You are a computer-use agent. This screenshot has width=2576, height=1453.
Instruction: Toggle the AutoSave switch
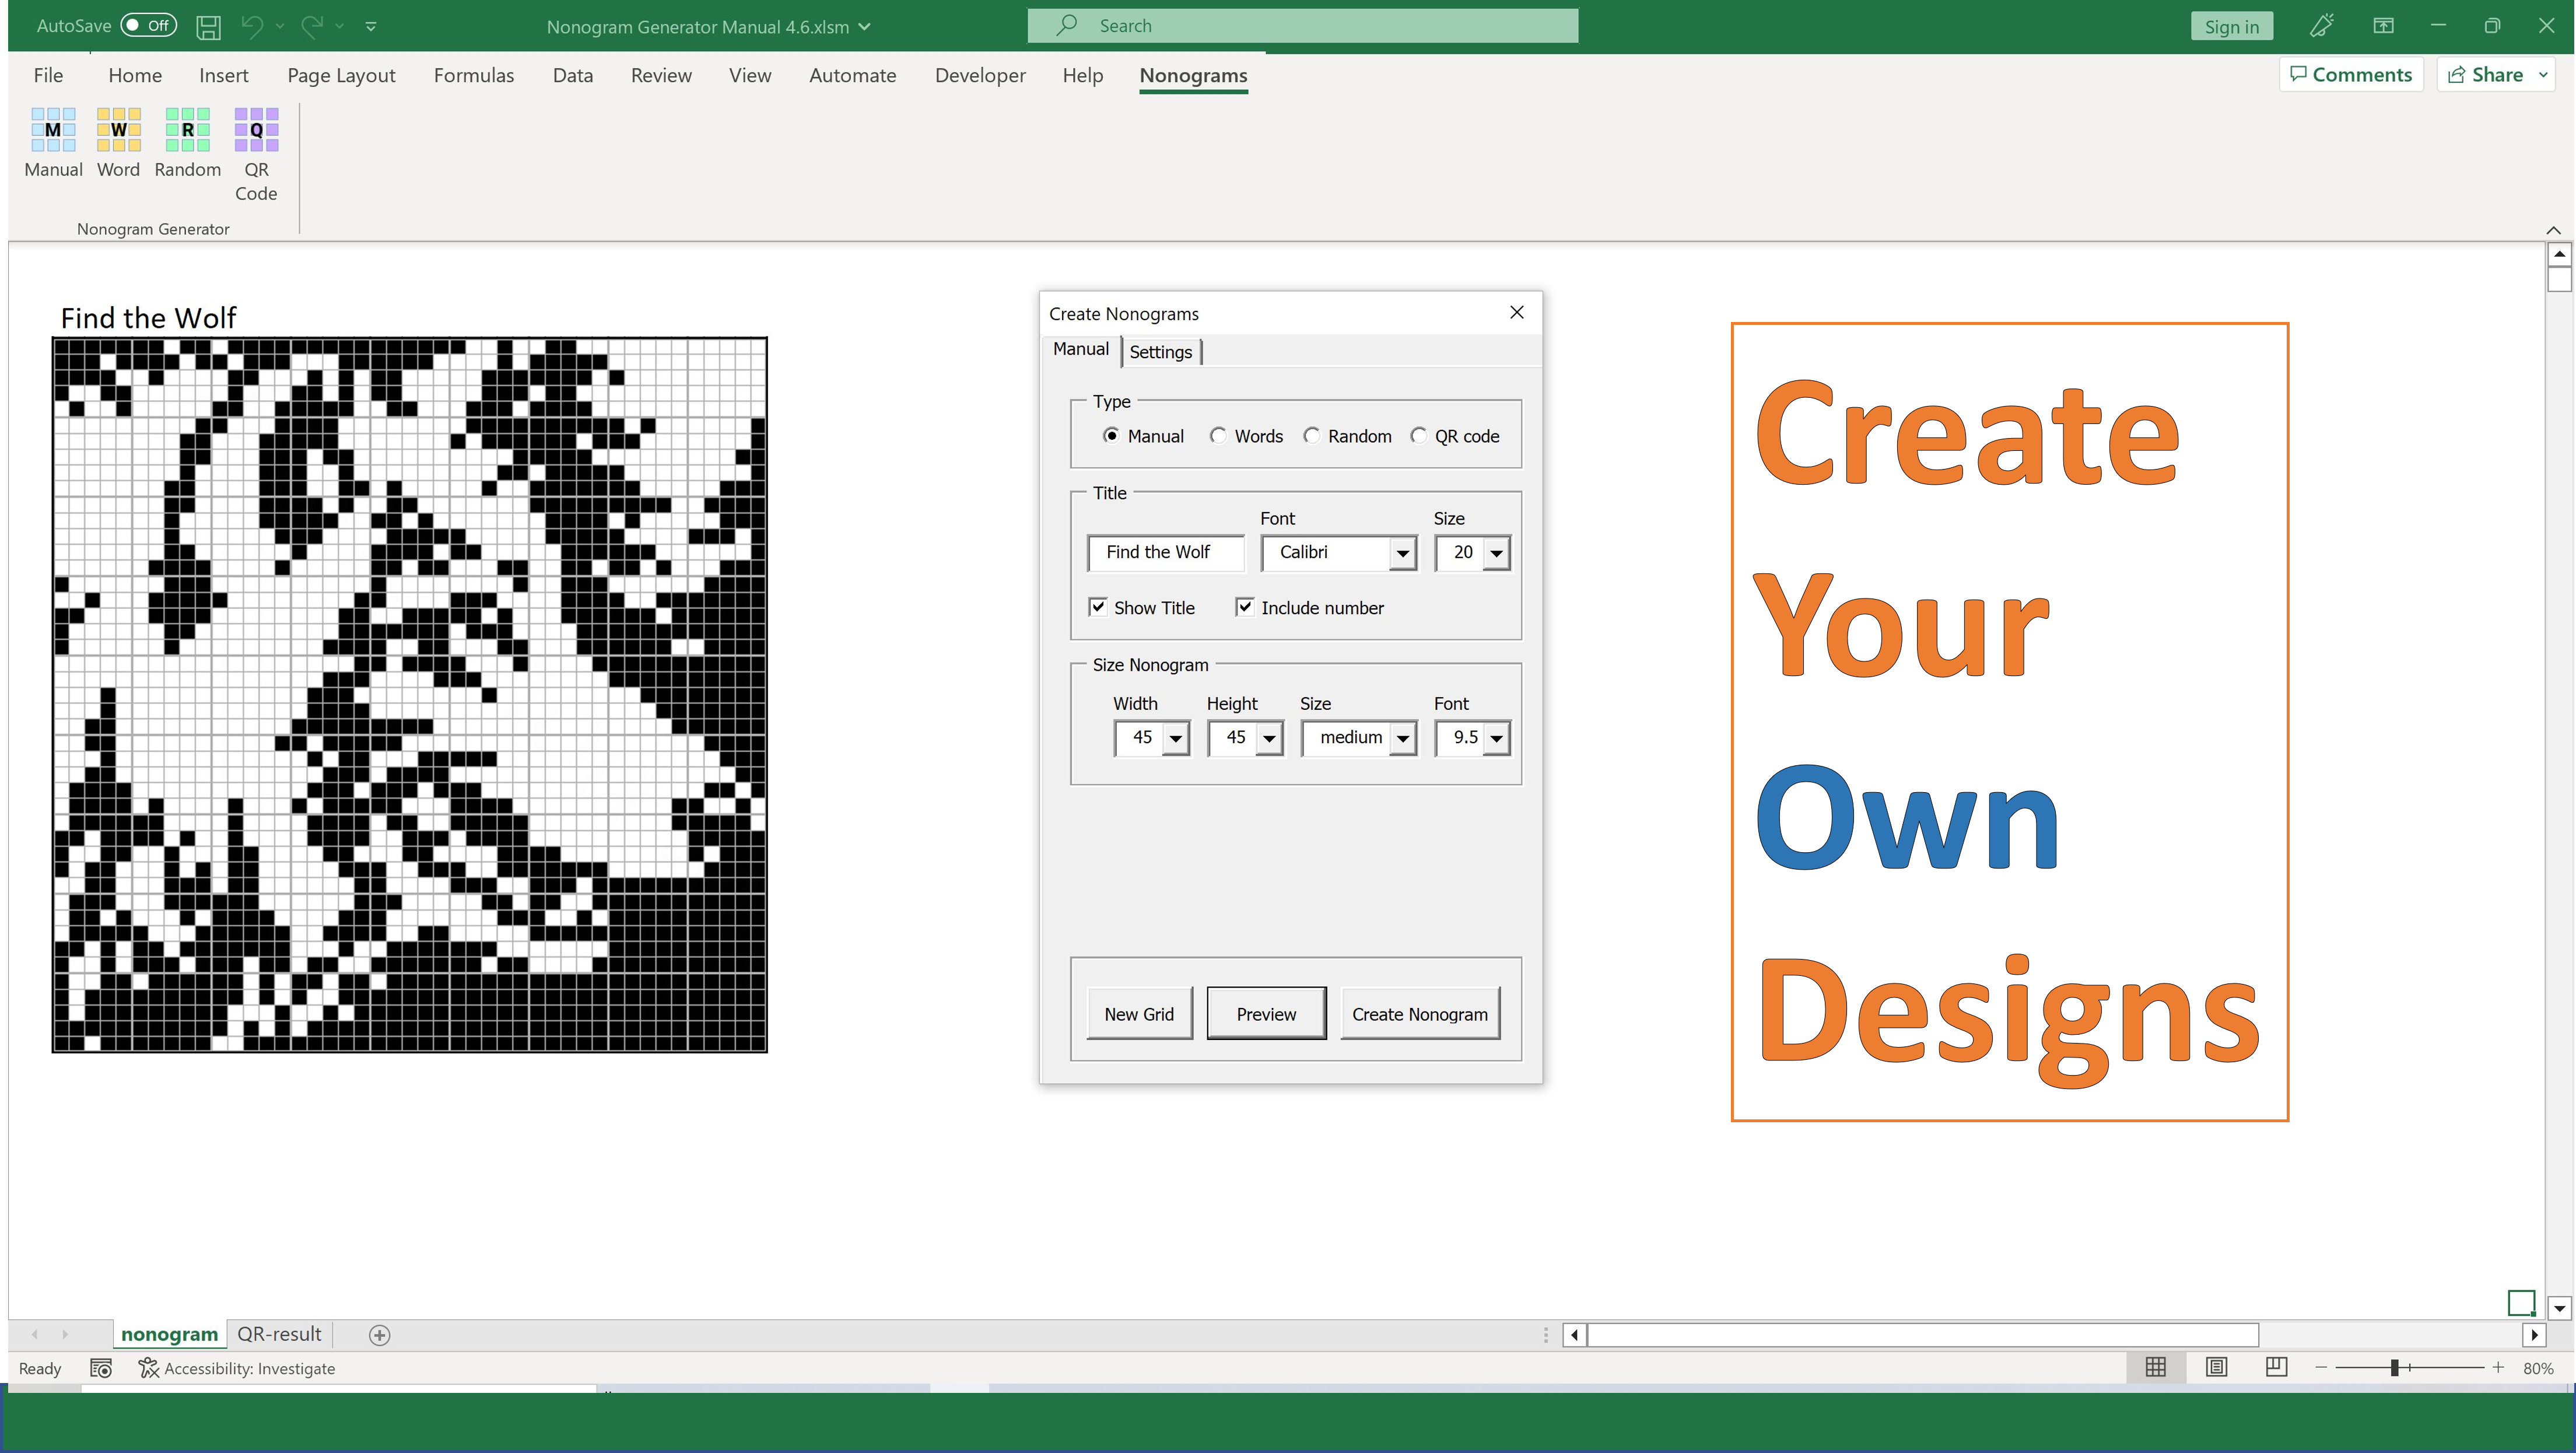(x=148, y=26)
